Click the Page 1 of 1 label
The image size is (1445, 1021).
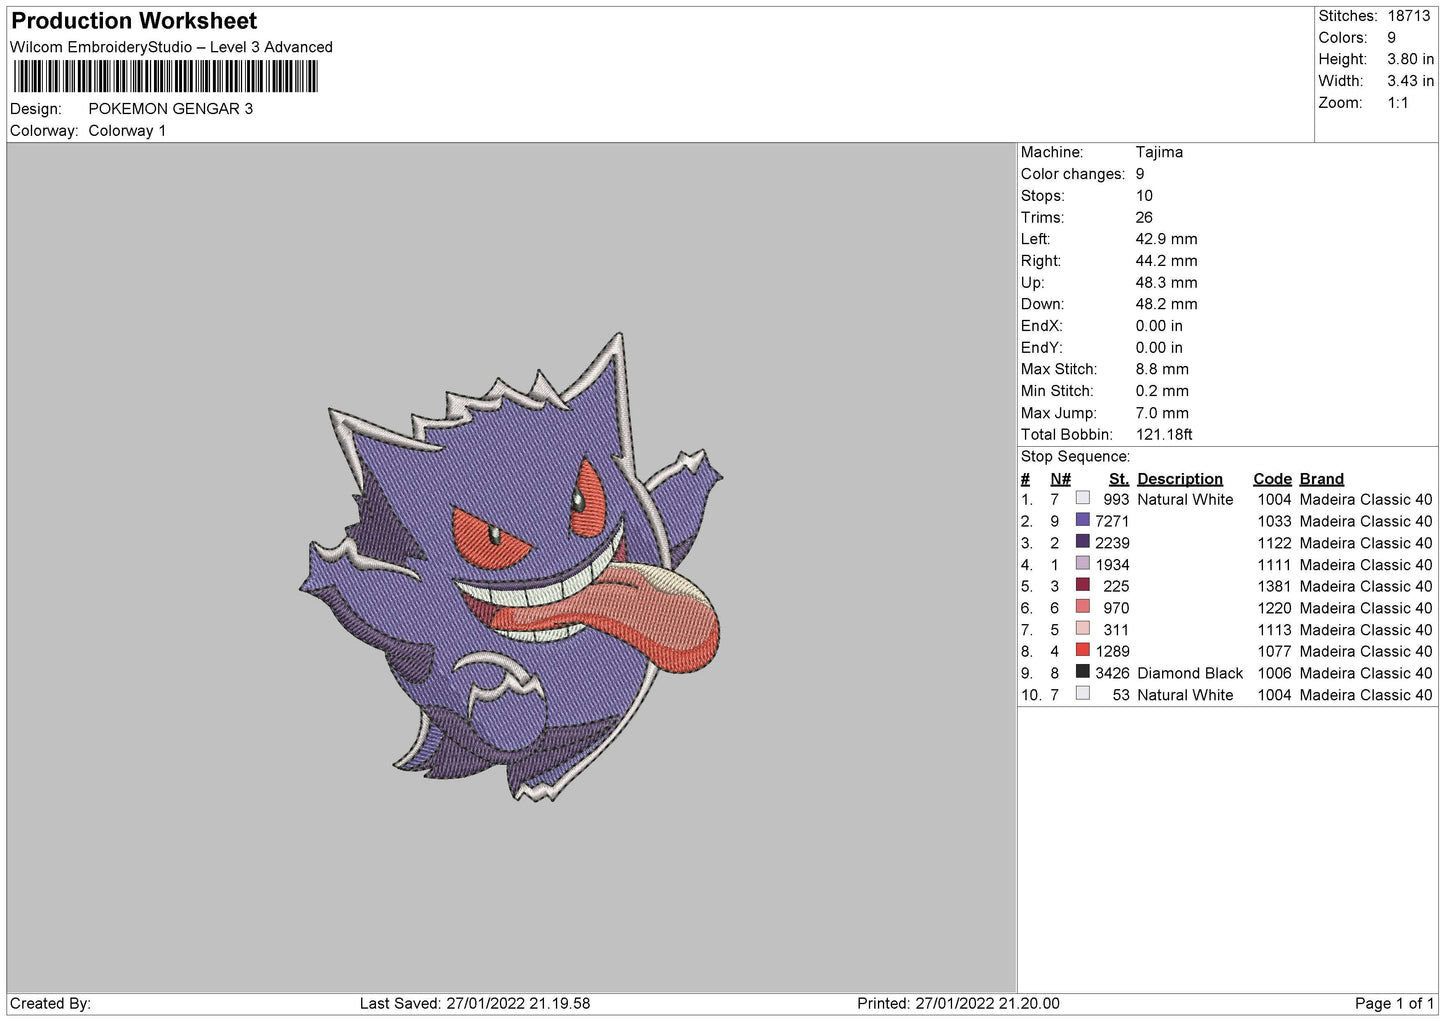pyautogui.click(x=1394, y=1003)
